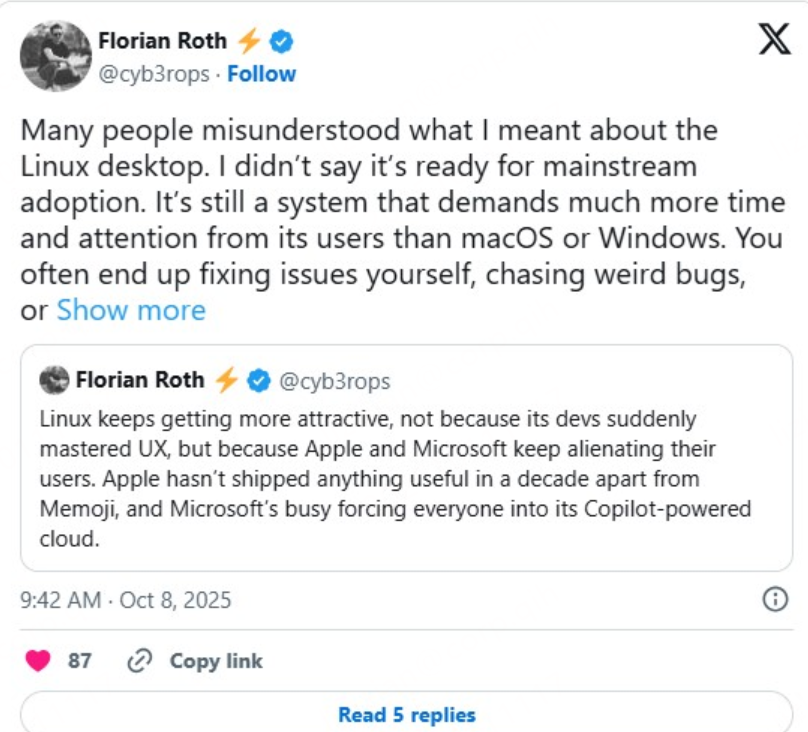Click the copy link chain icon

pyautogui.click(x=140, y=660)
